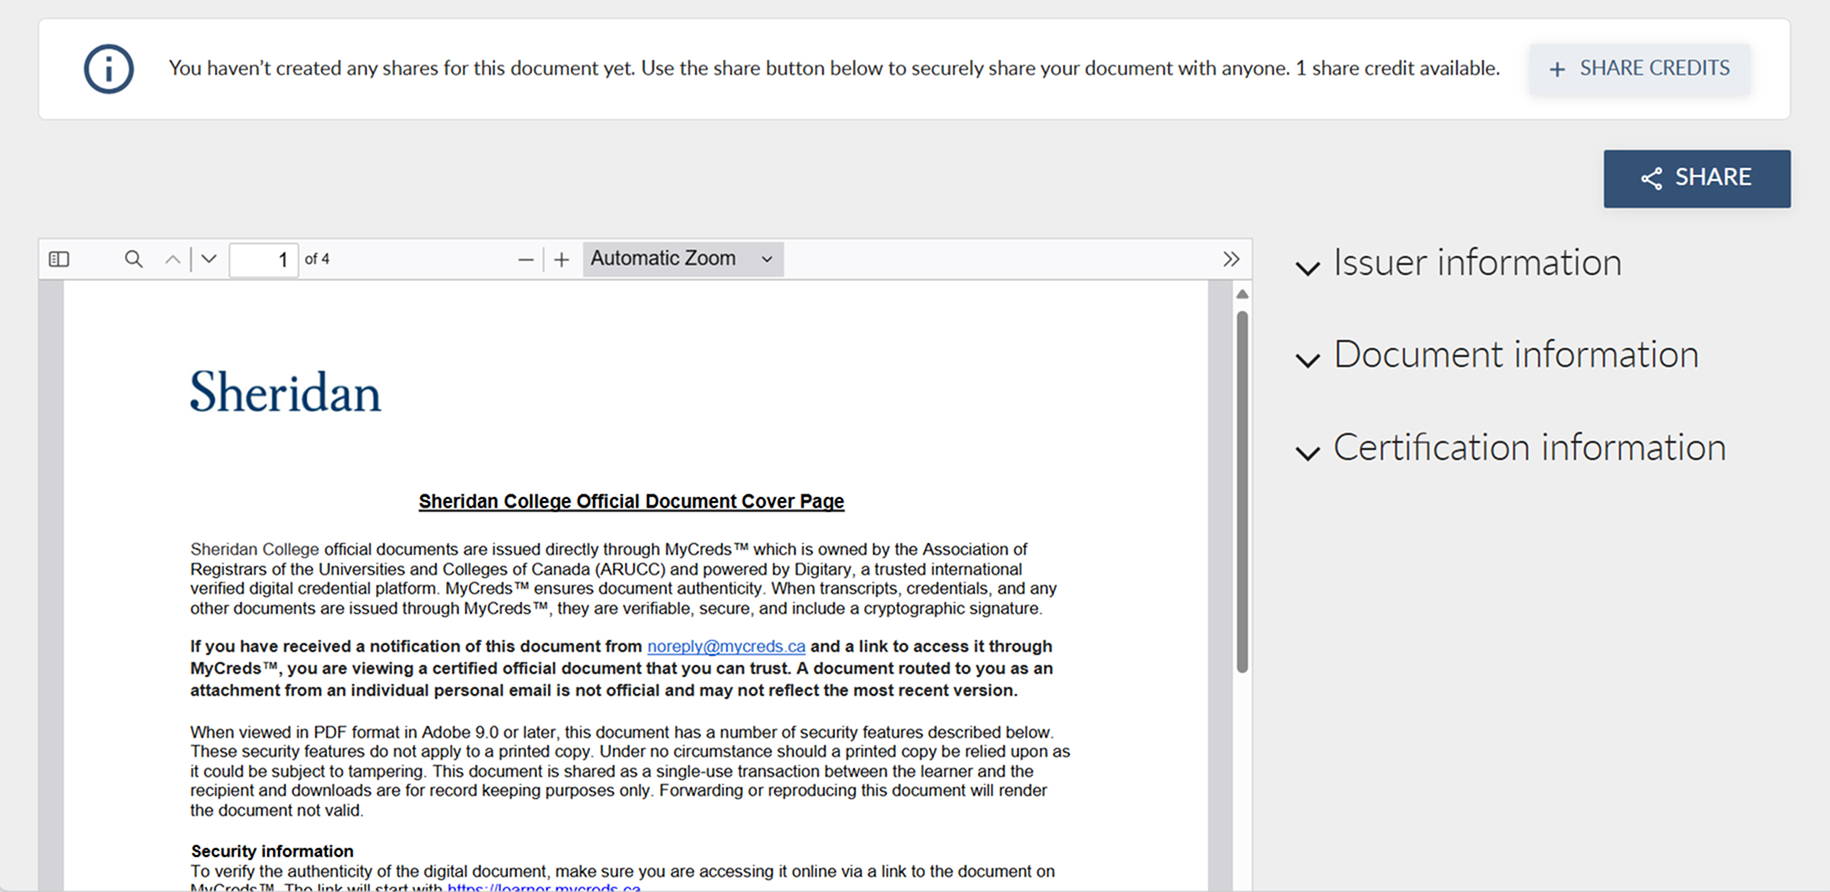Go to next page arrow
Screen dimensions: 1830x892
[x=209, y=259]
